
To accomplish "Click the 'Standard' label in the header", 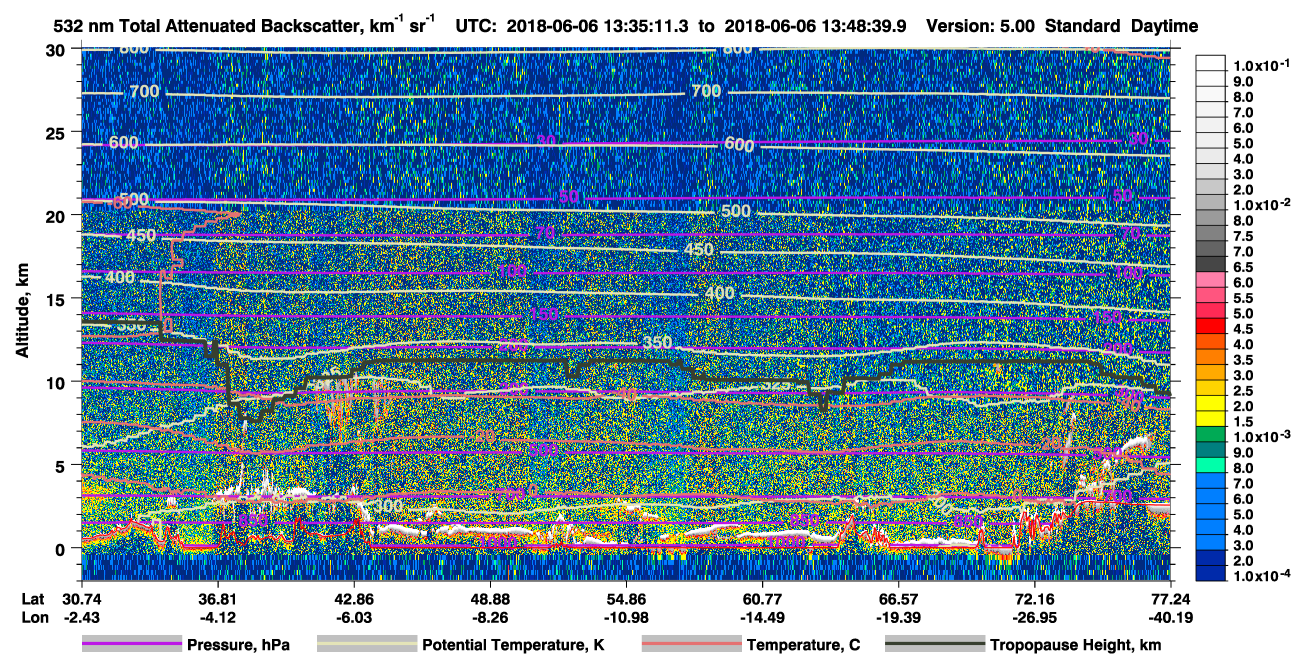I will click(1083, 26).
